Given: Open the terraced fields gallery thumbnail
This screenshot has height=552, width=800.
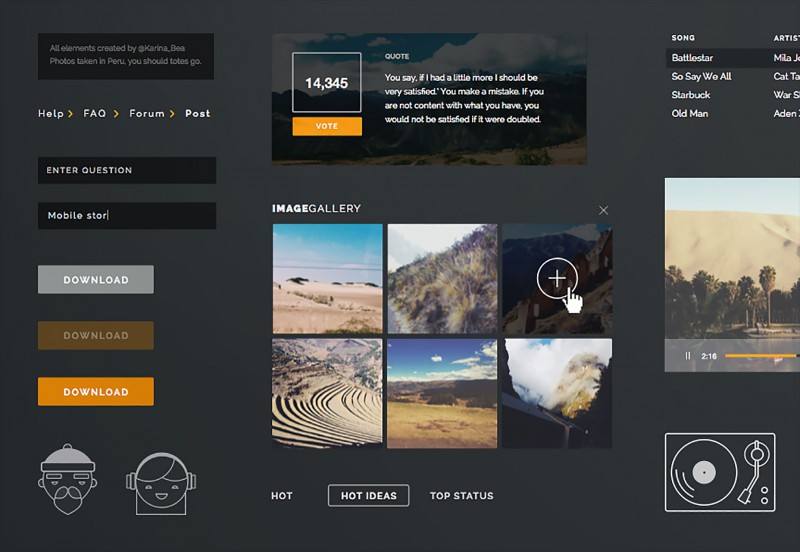Looking at the screenshot, I should (327, 393).
